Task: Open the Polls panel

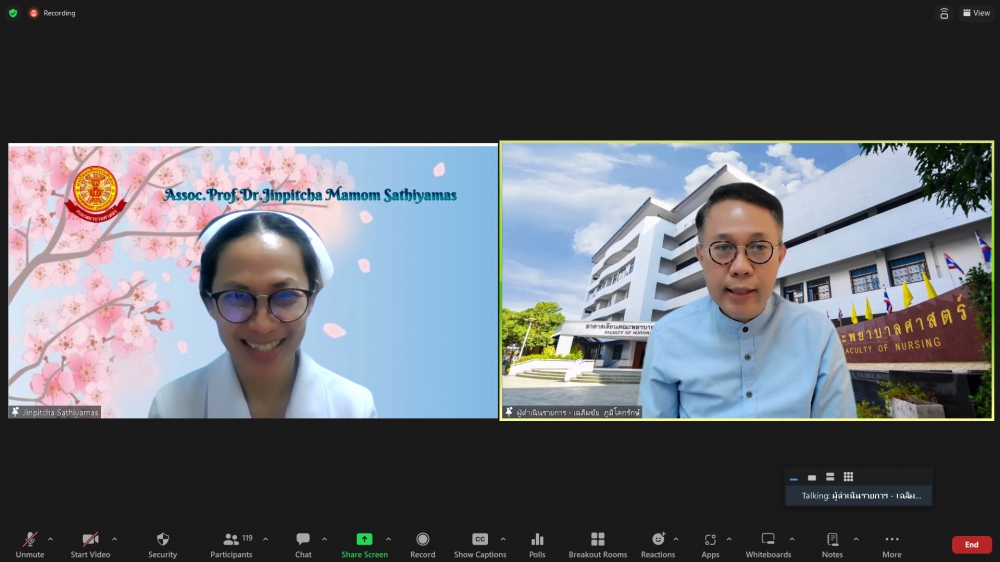Action: coord(537,544)
